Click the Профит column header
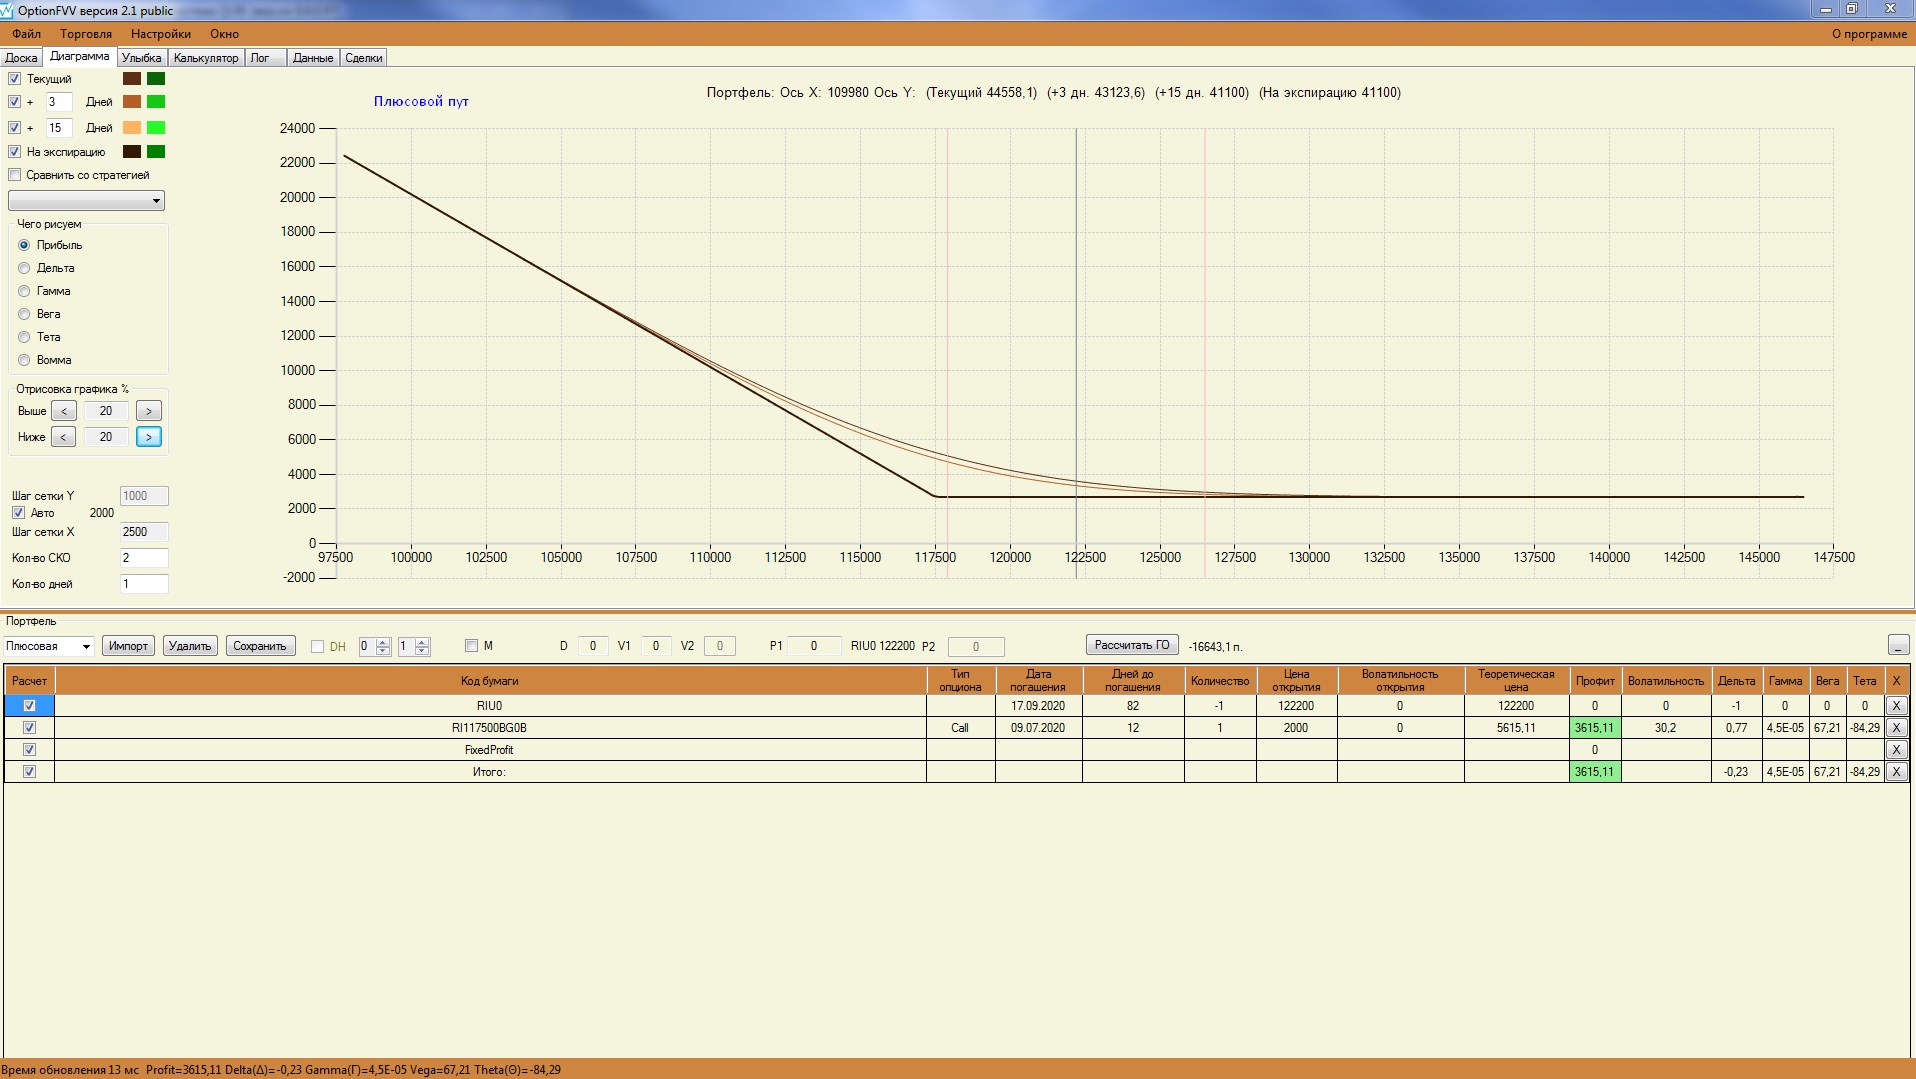1916x1079 pixels. pyautogui.click(x=1595, y=681)
